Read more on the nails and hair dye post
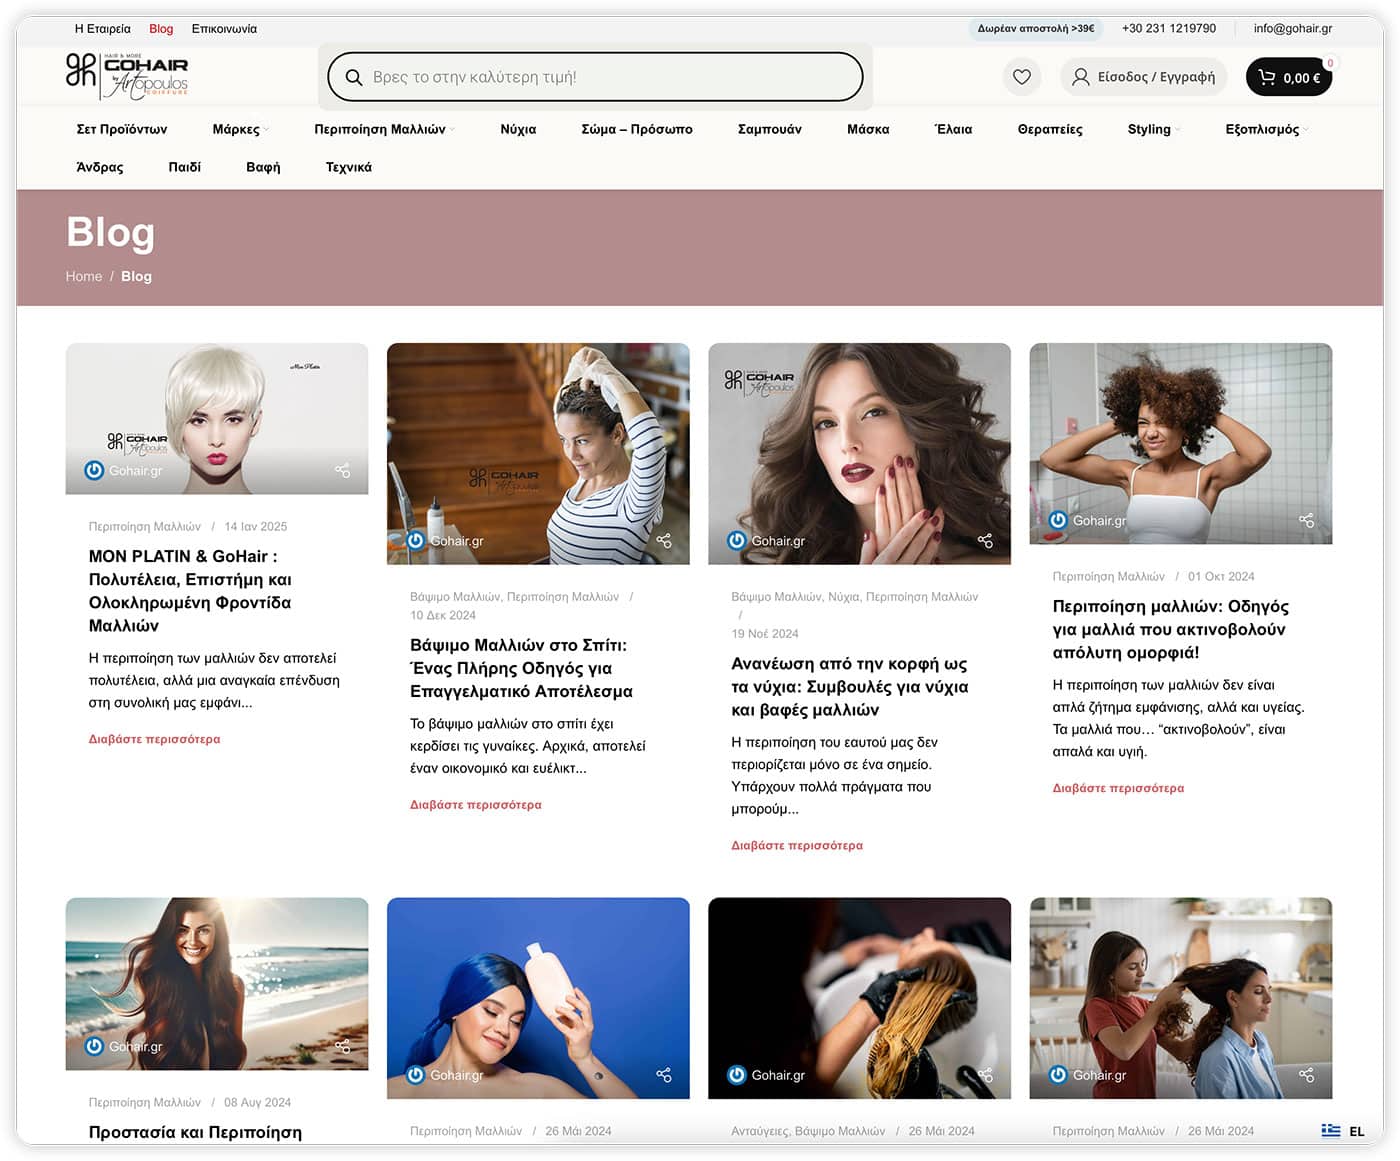1400x1161 pixels. [x=796, y=845]
